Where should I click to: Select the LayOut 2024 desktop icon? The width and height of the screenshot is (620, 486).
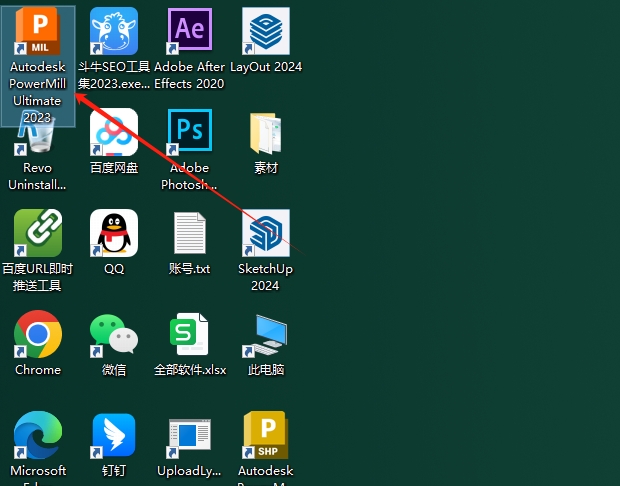tap(266, 31)
